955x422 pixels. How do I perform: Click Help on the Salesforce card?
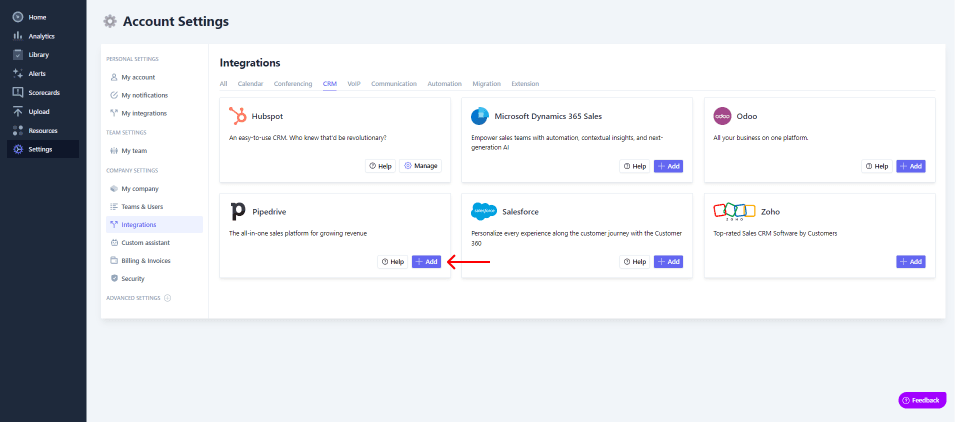(x=635, y=262)
